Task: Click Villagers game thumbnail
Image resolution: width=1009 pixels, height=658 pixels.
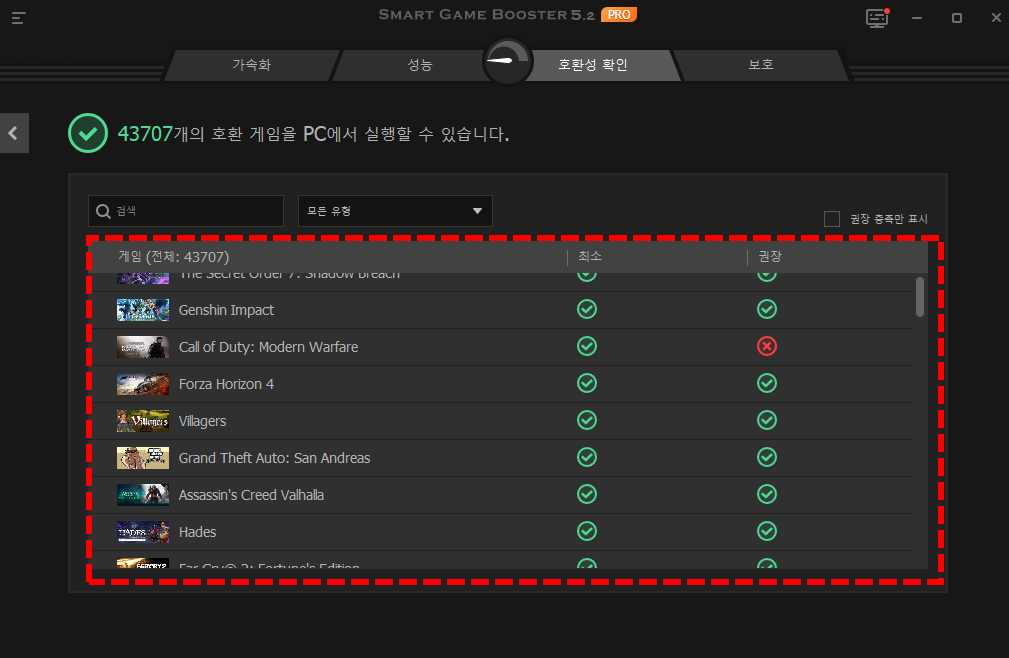Action: click(x=143, y=421)
